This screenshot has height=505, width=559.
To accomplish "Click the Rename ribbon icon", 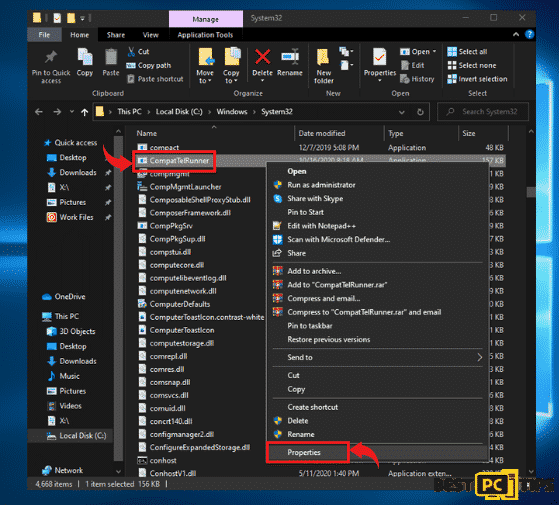I will 290,57.
